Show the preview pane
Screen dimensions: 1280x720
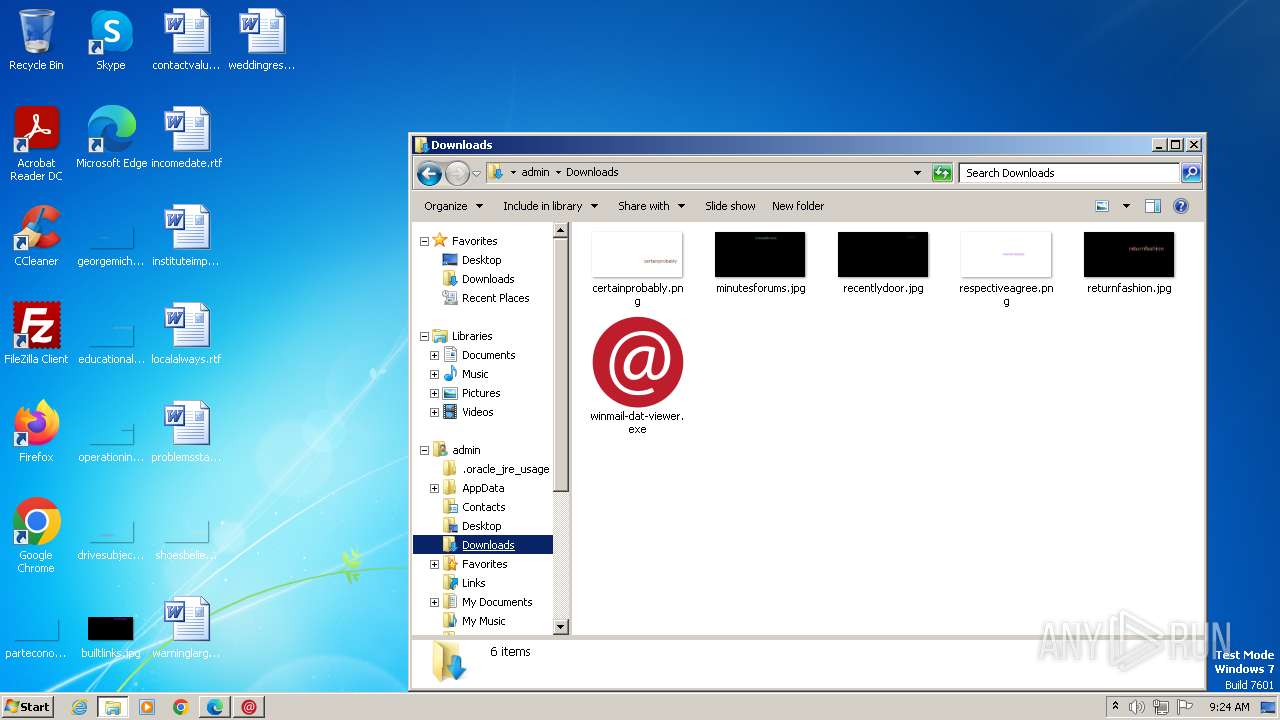pyautogui.click(x=1152, y=206)
